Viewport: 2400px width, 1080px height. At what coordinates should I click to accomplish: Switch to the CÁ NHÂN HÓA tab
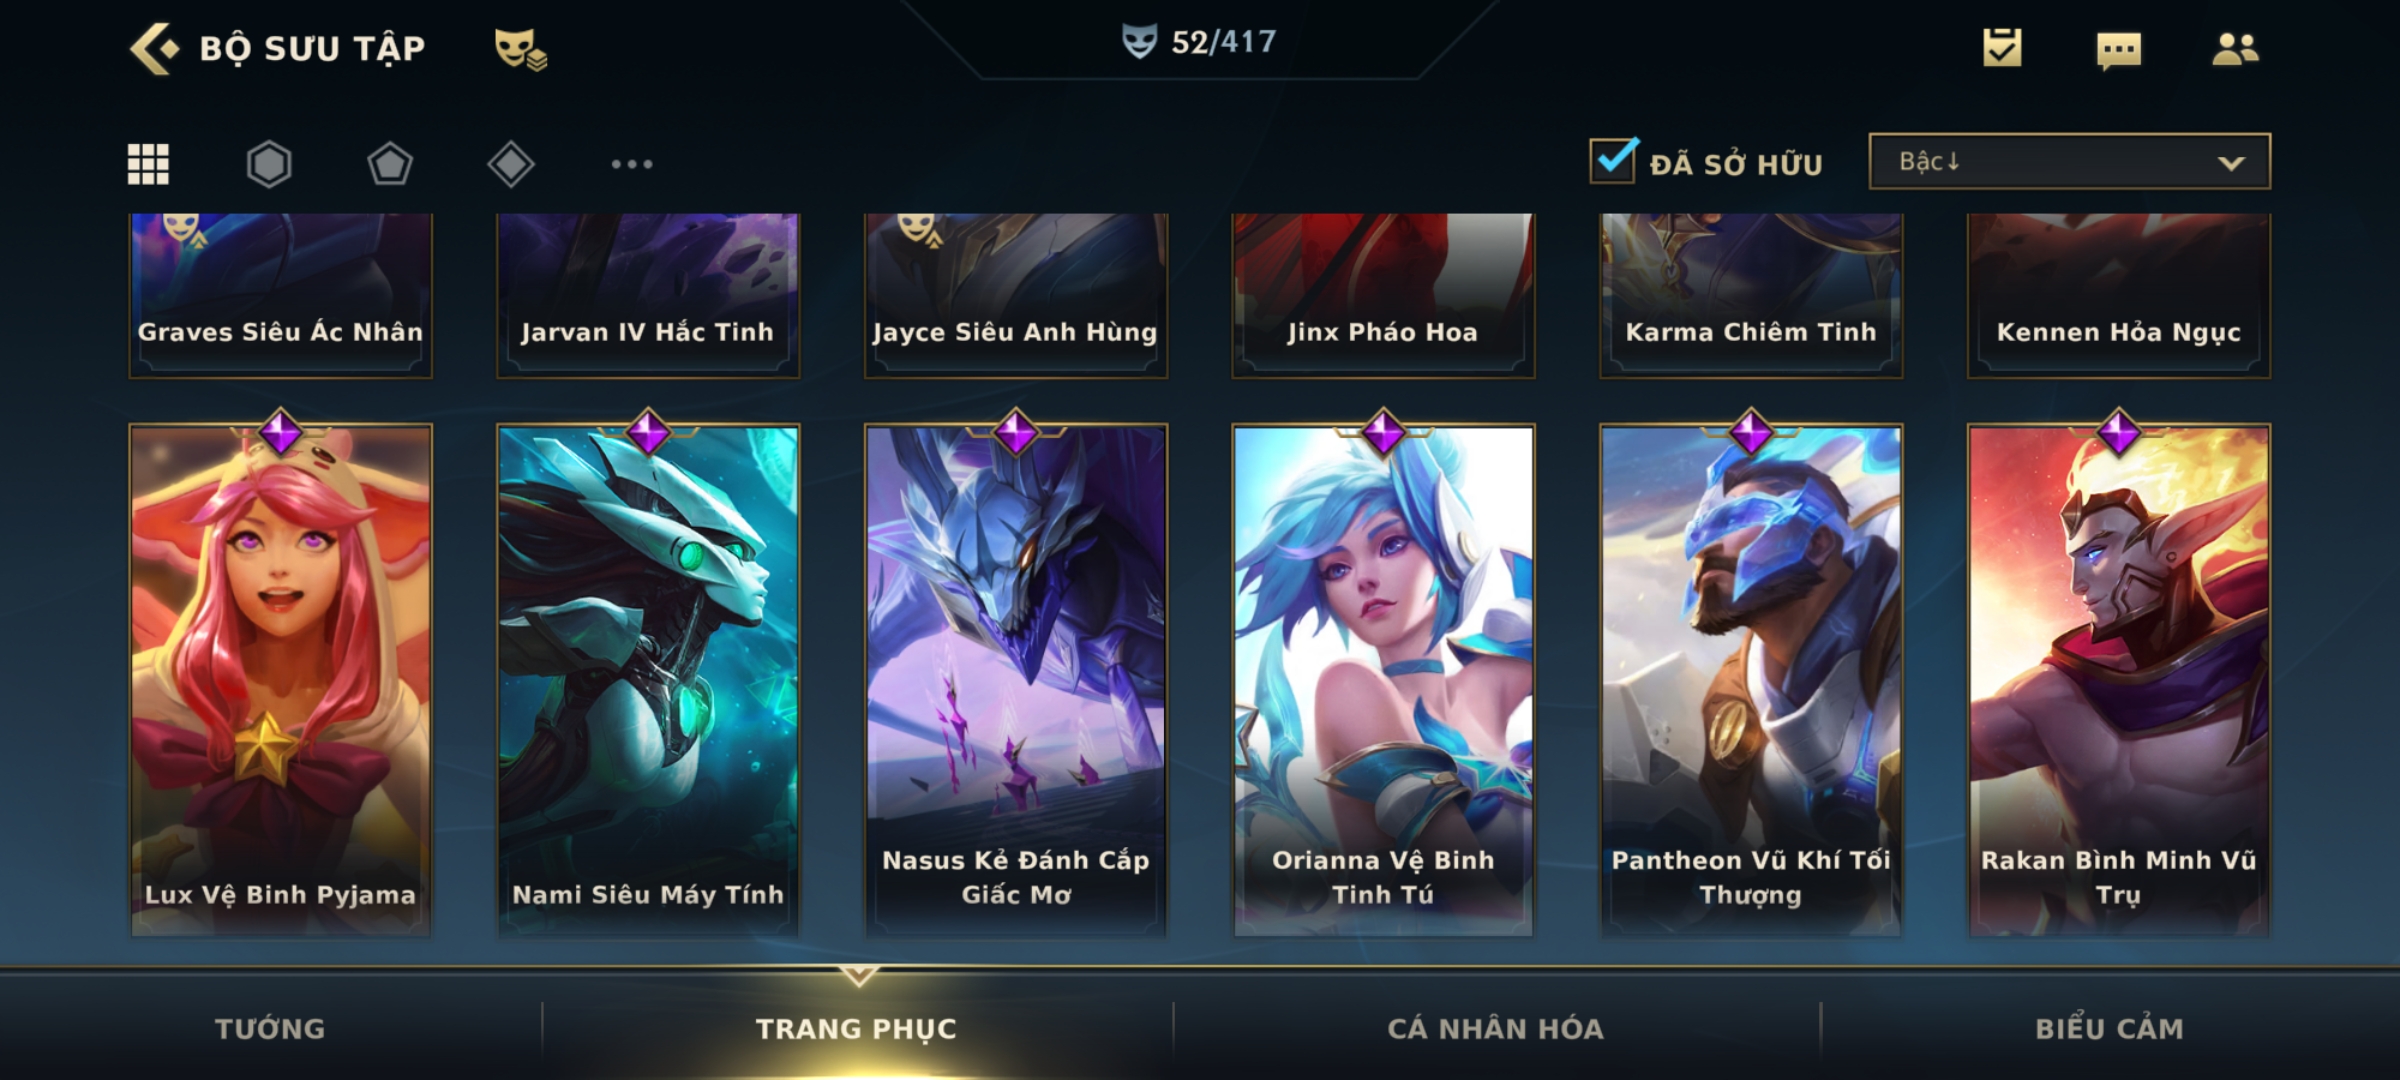click(1496, 1028)
